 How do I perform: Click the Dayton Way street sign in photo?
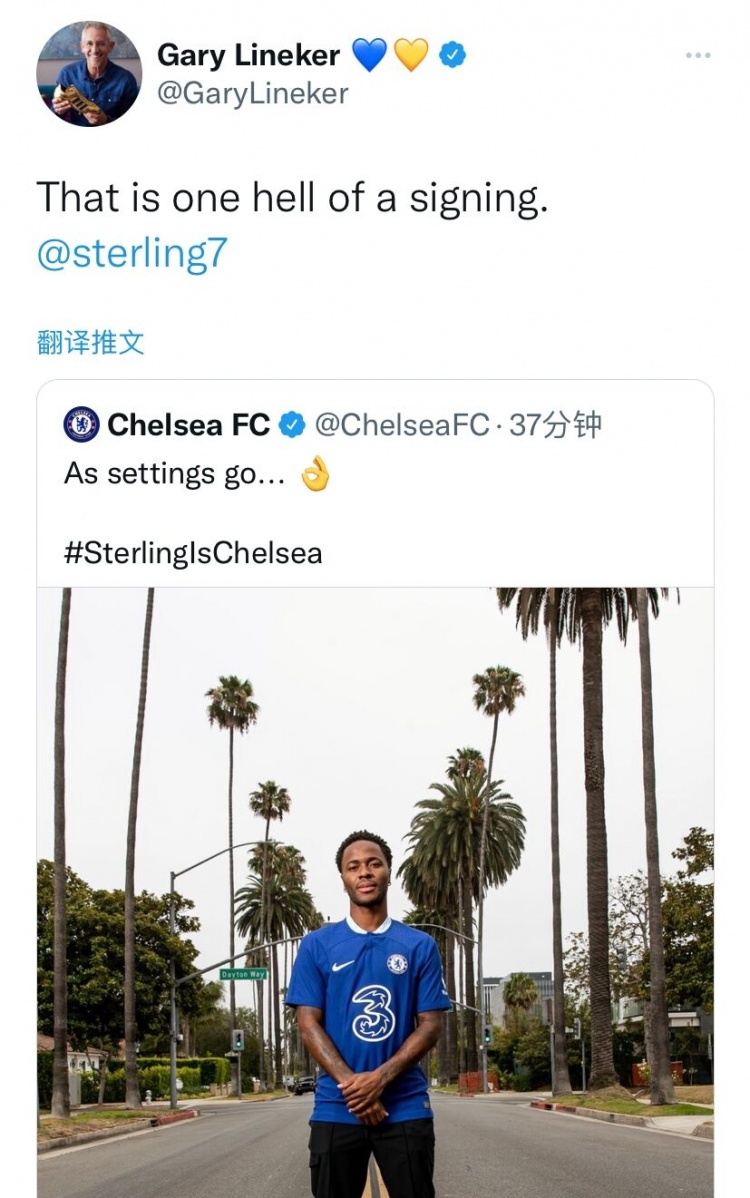click(243, 973)
